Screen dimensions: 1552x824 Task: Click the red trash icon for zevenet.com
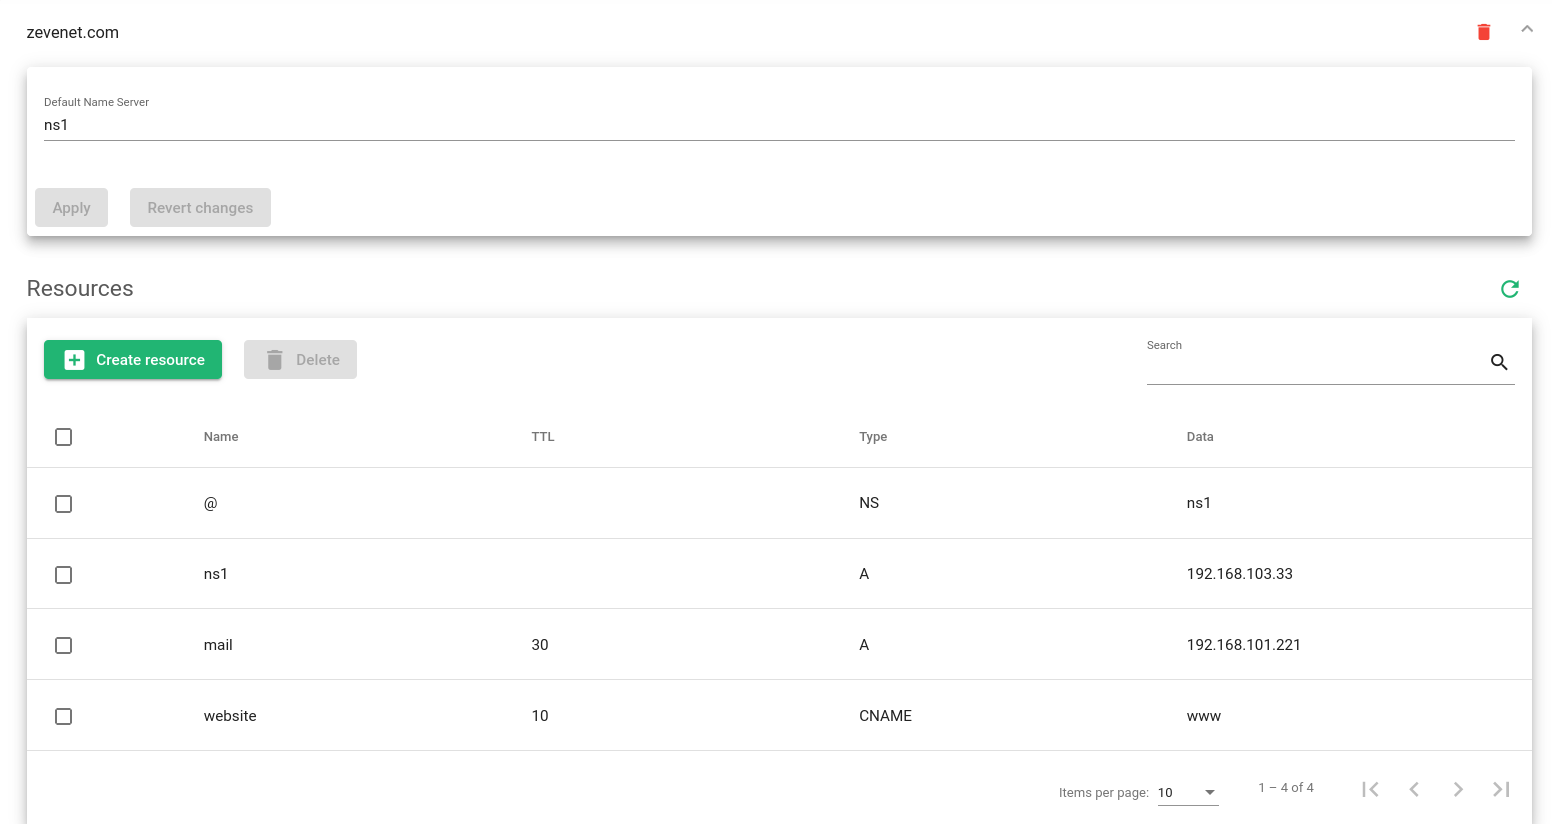1484,32
